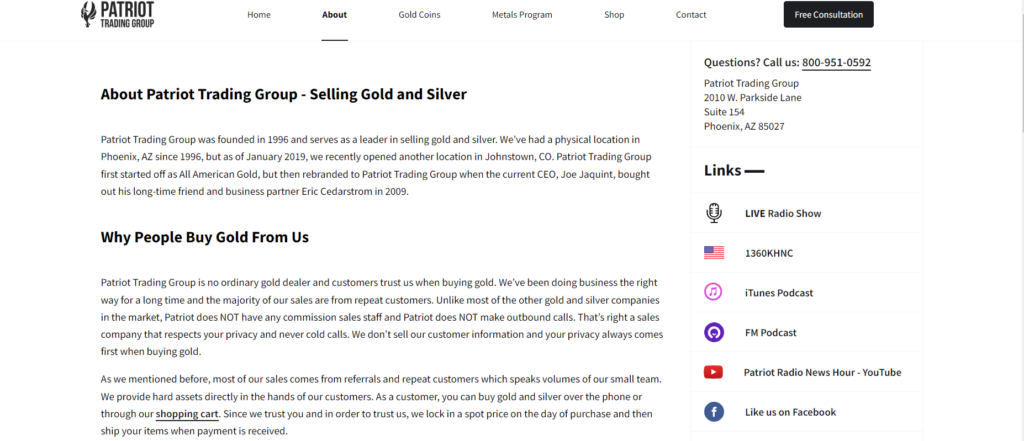Image resolution: width=1024 pixels, height=441 pixels.
Task: Visit the Shop page from navigation
Action: [614, 14]
